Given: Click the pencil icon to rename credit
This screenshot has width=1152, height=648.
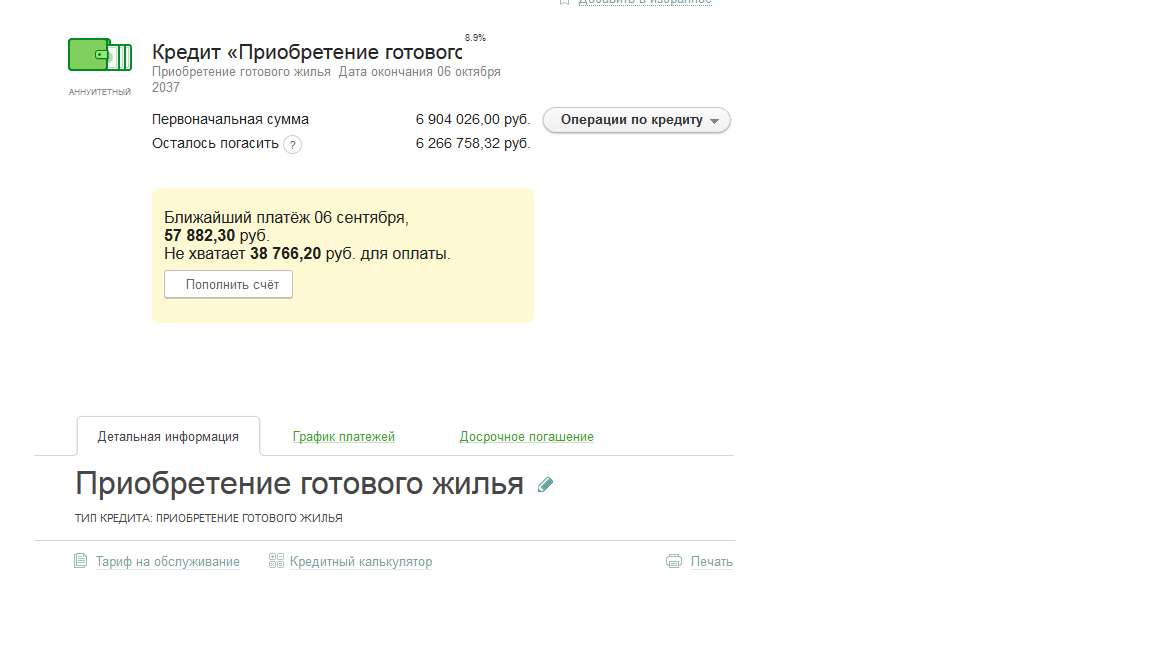Looking at the screenshot, I should pos(545,485).
